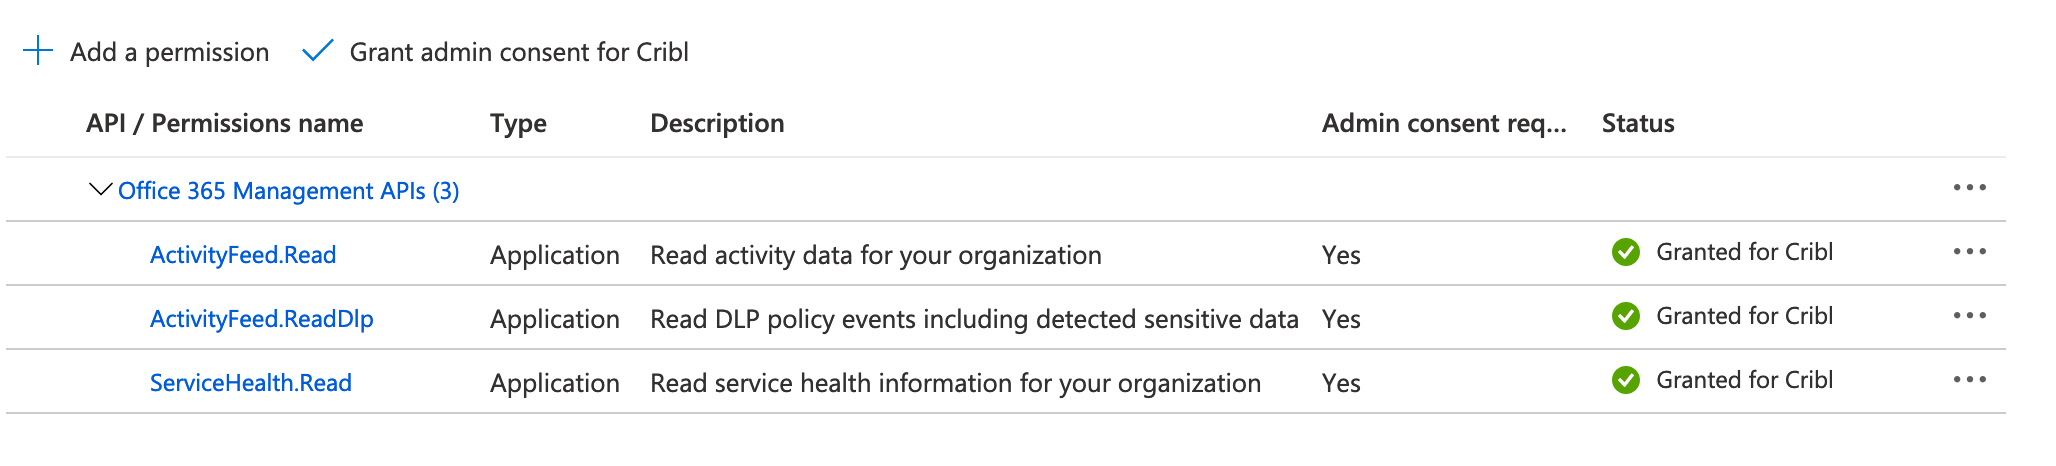Open the ellipsis menu for ActivityFeed.ReadDlp row
Viewport: 2056px width, 466px height.
click(1969, 316)
